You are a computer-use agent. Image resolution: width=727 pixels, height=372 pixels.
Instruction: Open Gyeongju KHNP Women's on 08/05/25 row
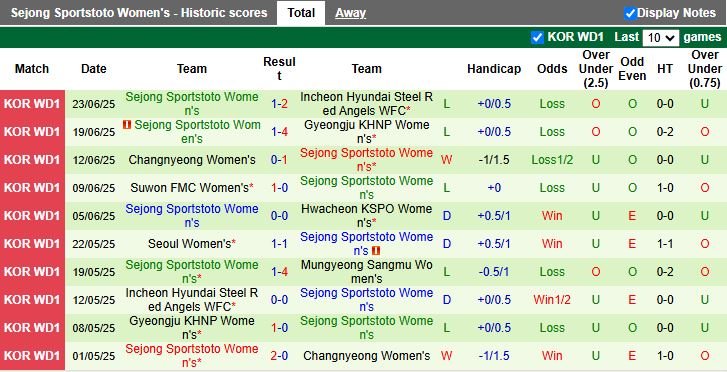tap(192, 328)
